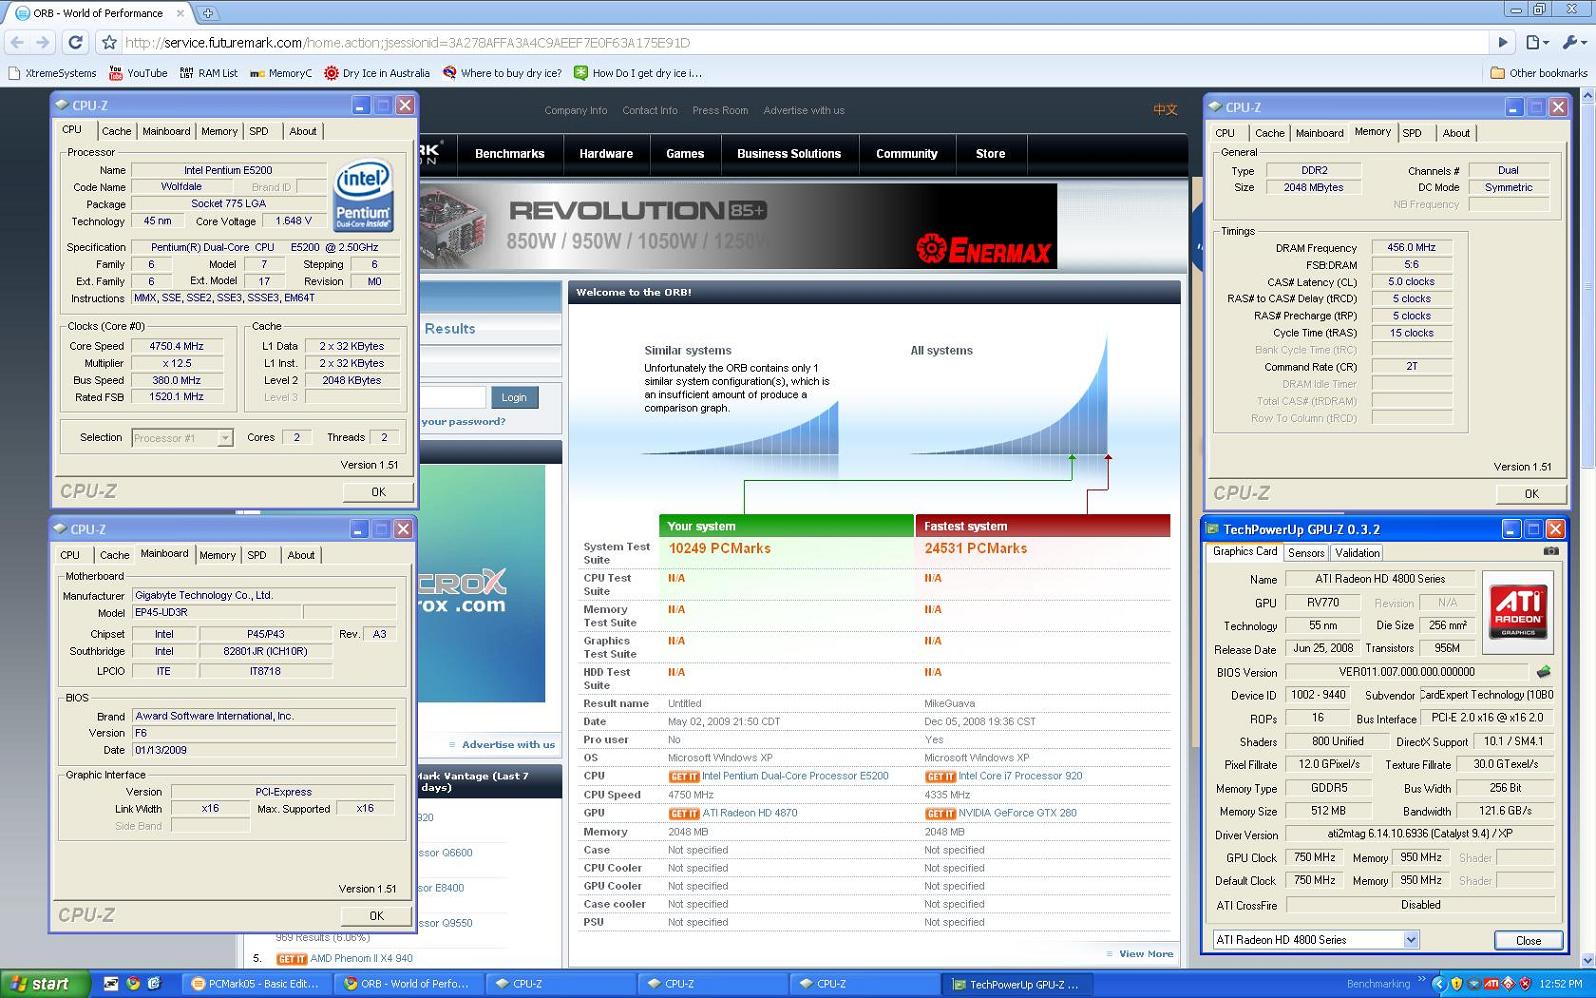1596x998 pixels.
Task: Select Memory tab in Mainboard CPU-Z window
Action: point(217,555)
